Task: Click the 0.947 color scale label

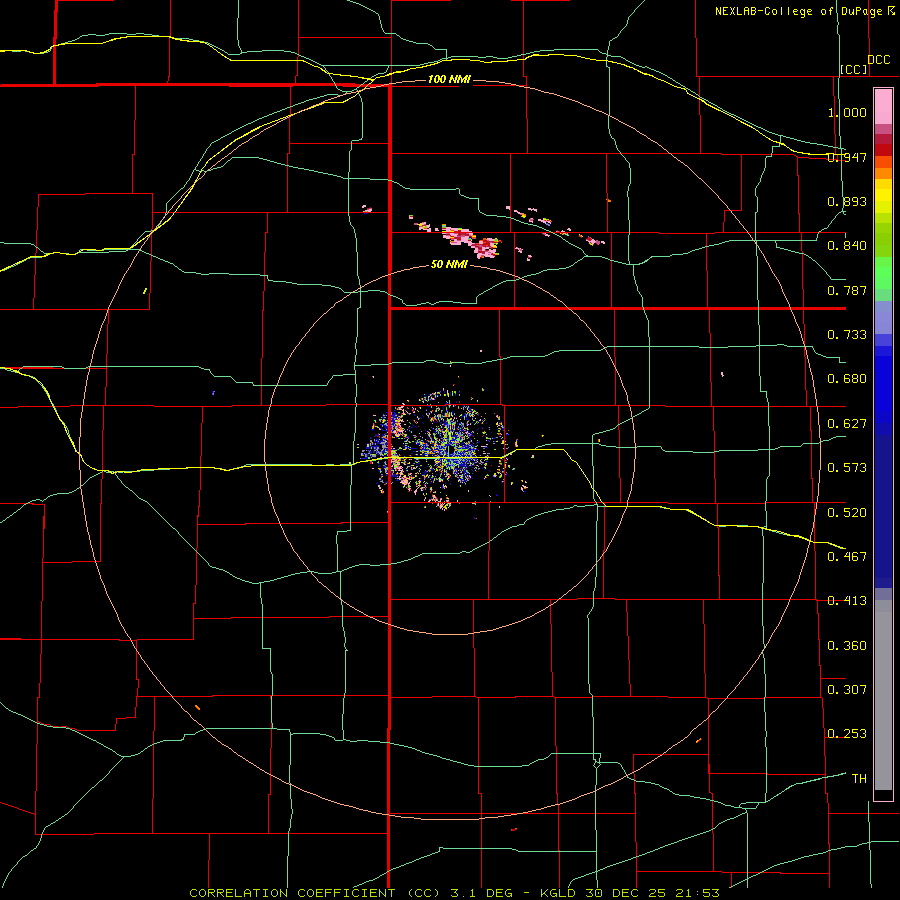Action: click(847, 157)
